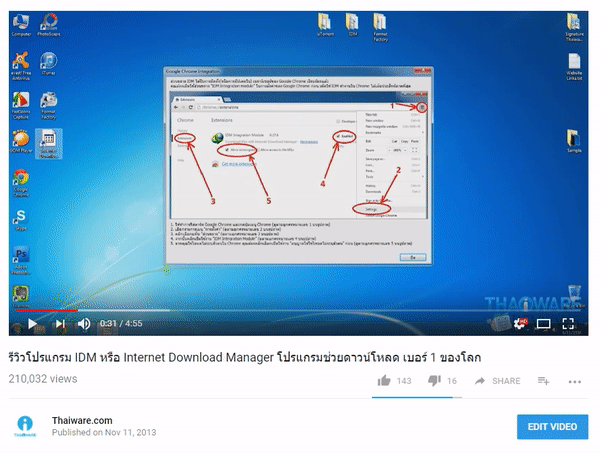The image size is (600, 453).
Task: Mute the video volume
Action: tap(84, 324)
